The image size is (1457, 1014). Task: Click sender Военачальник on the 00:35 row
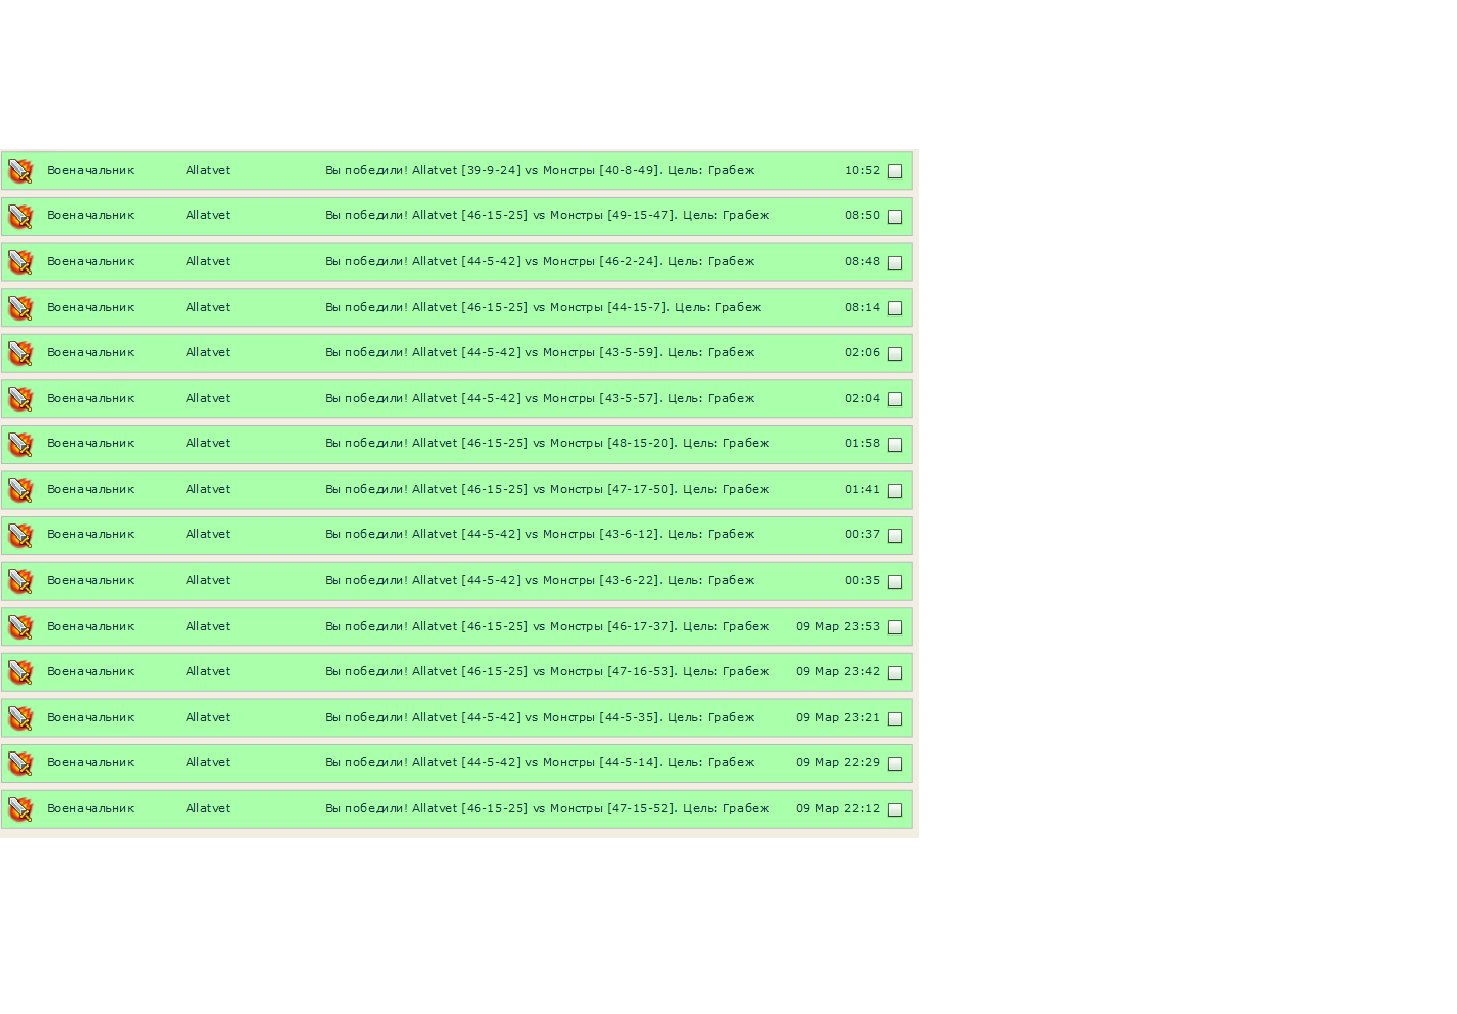click(x=90, y=580)
